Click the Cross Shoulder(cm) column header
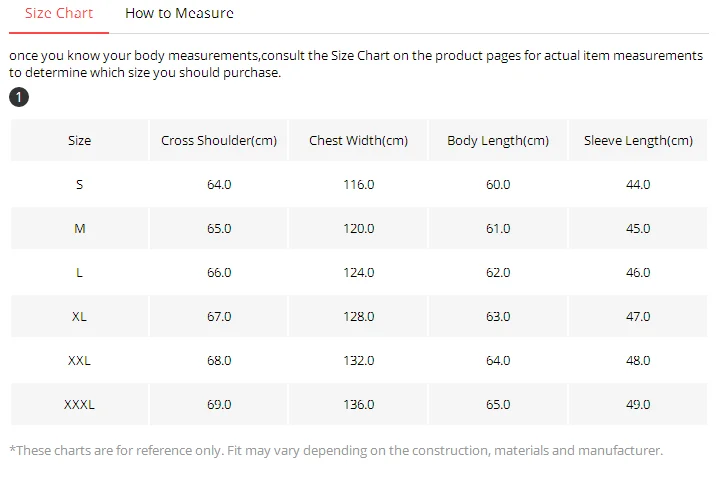Screen dimensions: 721x477 pyautogui.click(x=219, y=140)
